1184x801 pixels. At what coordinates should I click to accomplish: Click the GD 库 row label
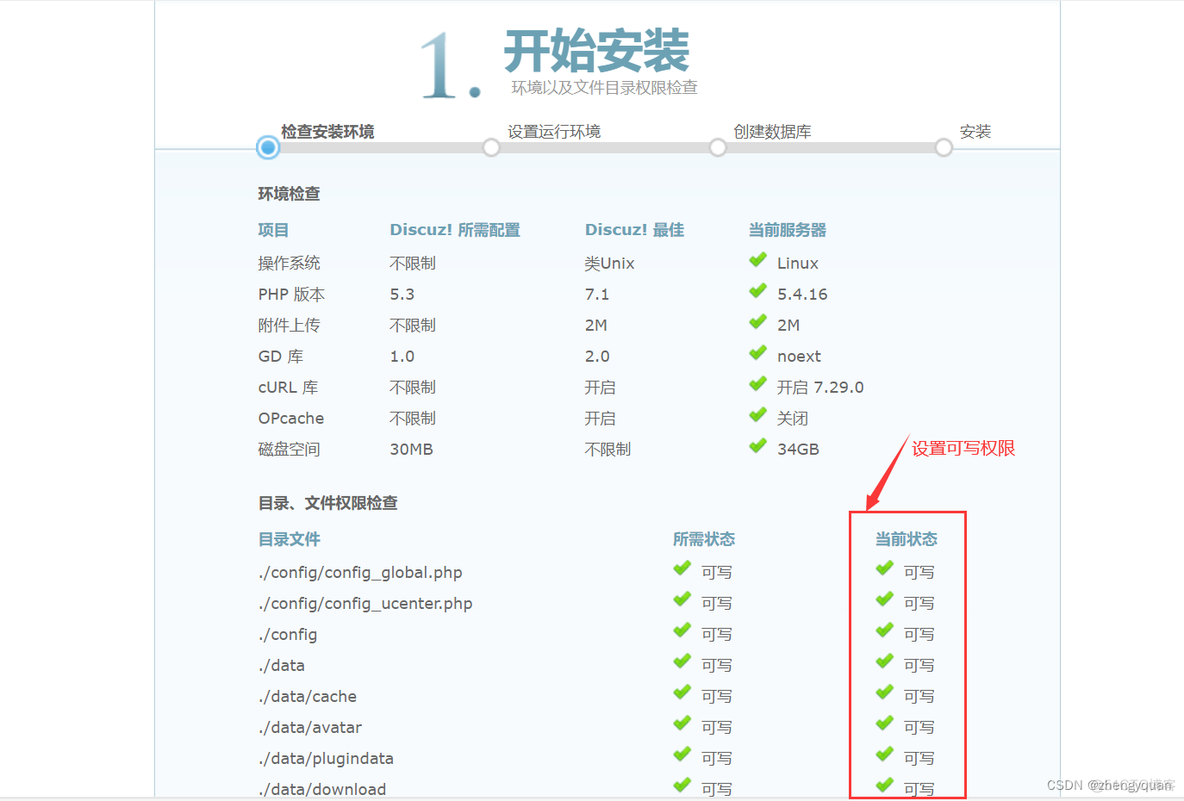[280, 356]
